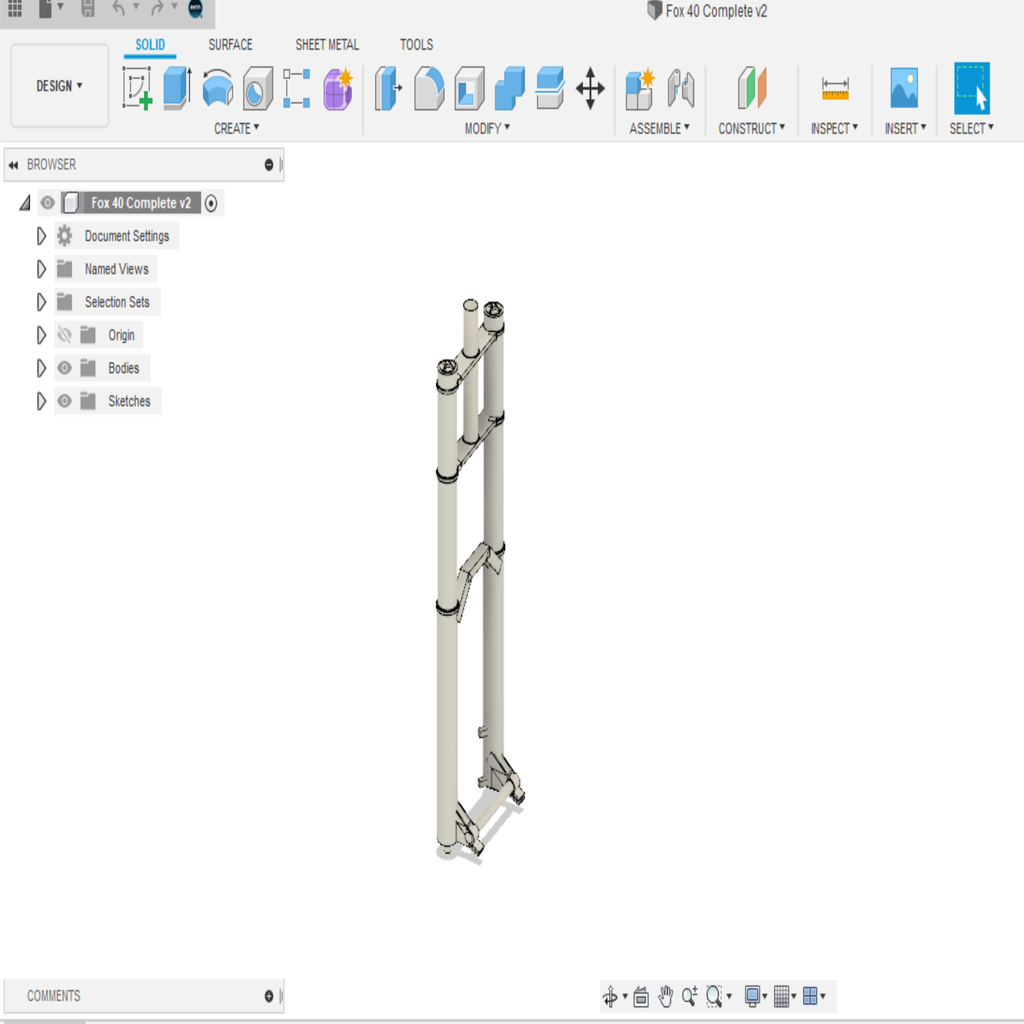The image size is (1024, 1024).
Task: Activate the Fox 40 Complete v2 radio button
Action: click(x=211, y=203)
